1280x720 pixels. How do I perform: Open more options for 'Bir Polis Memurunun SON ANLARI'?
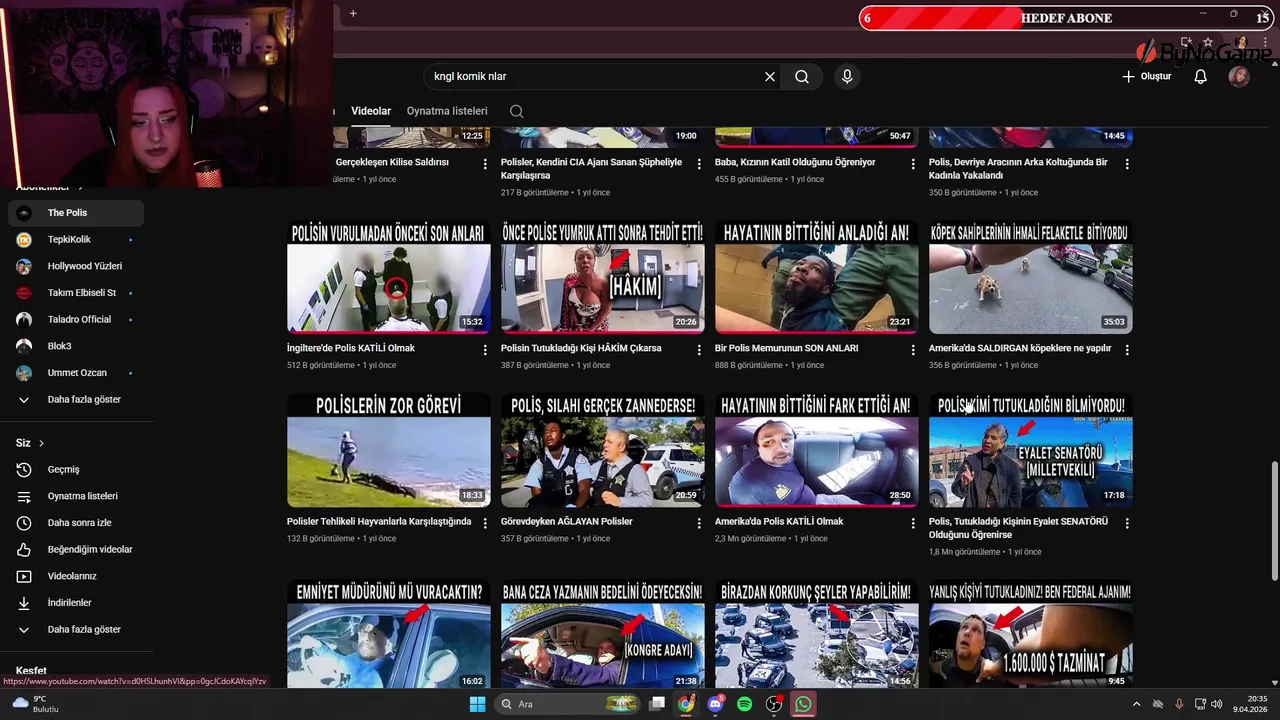coord(913,350)
